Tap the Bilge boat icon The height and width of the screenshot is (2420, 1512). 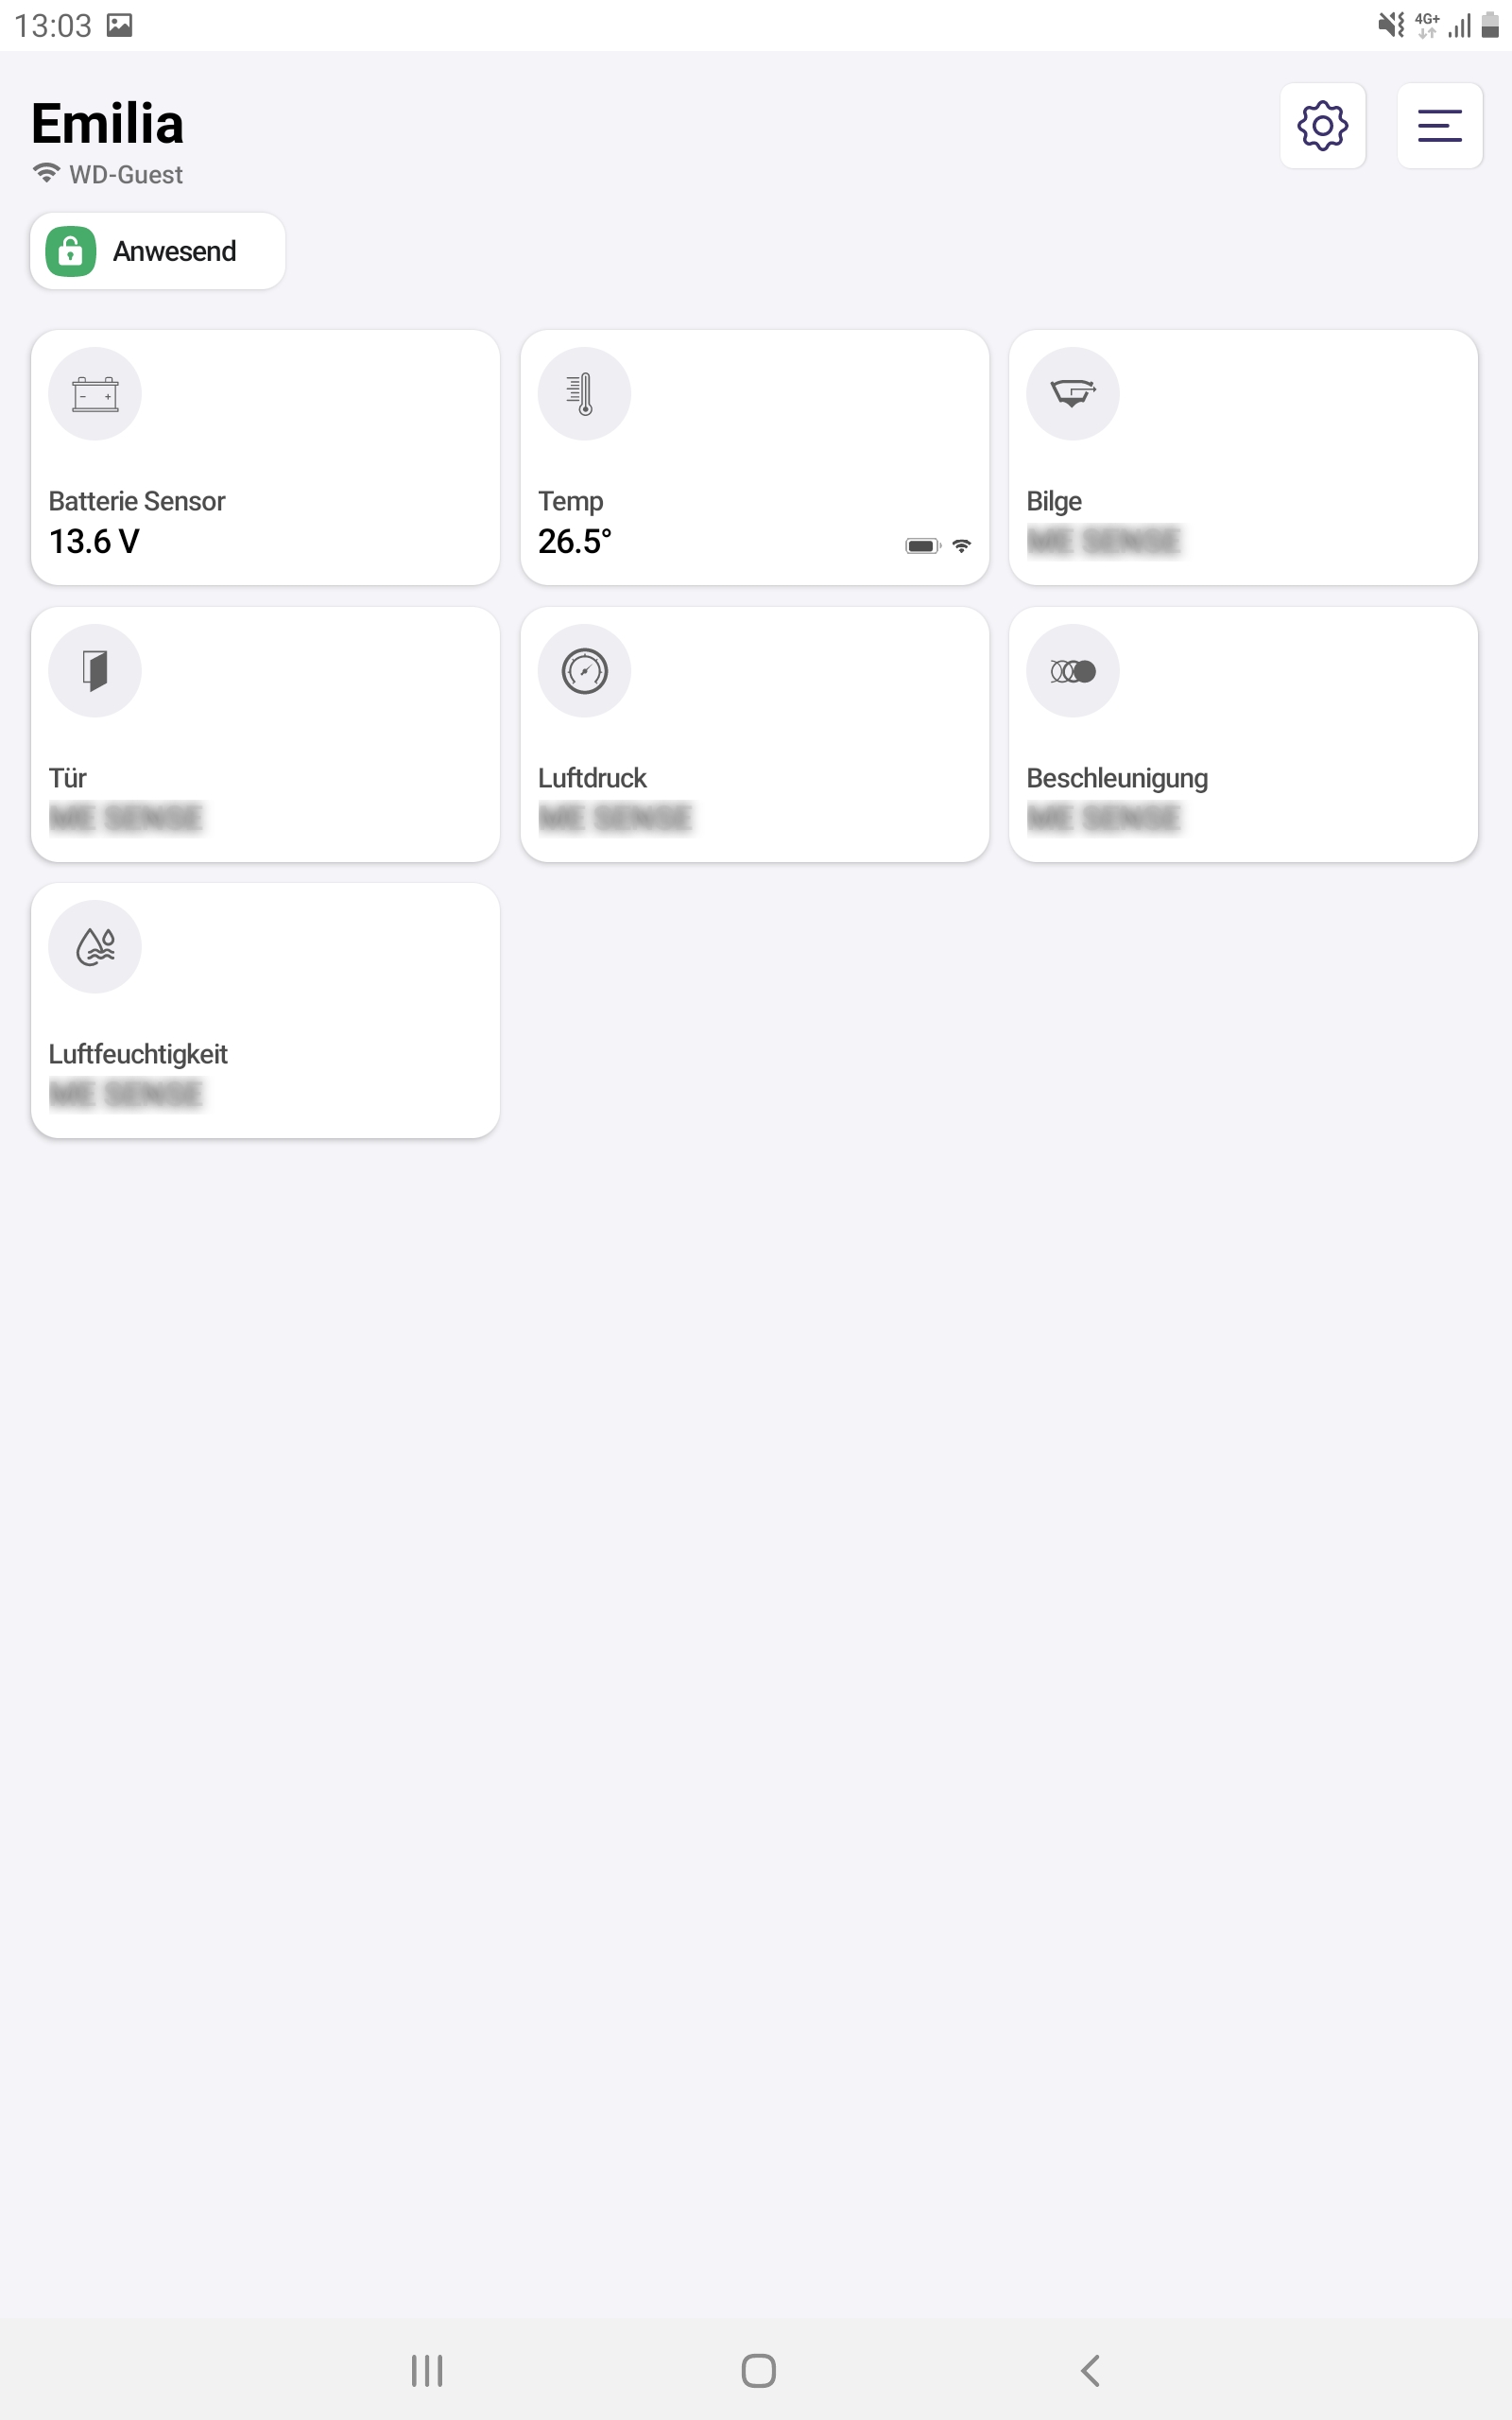[1072, 394]
